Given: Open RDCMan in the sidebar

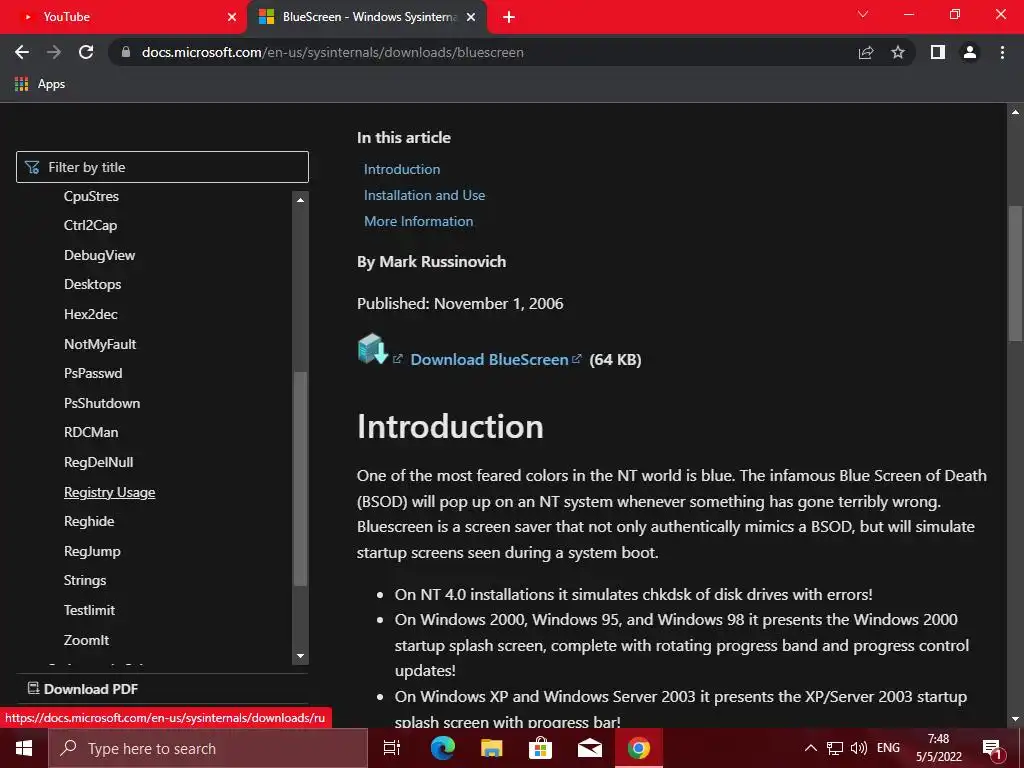Looking at the screenshot, I should click(91, 432).
